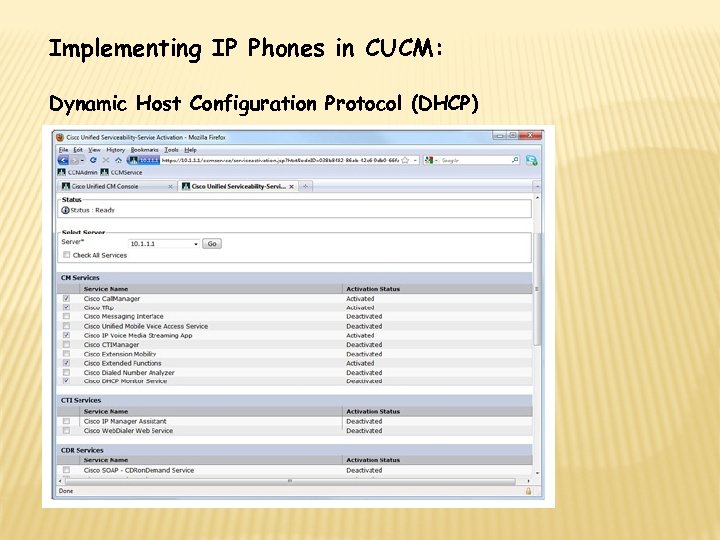Switch to Cisco Unified CM Console tab

(117, 186)
